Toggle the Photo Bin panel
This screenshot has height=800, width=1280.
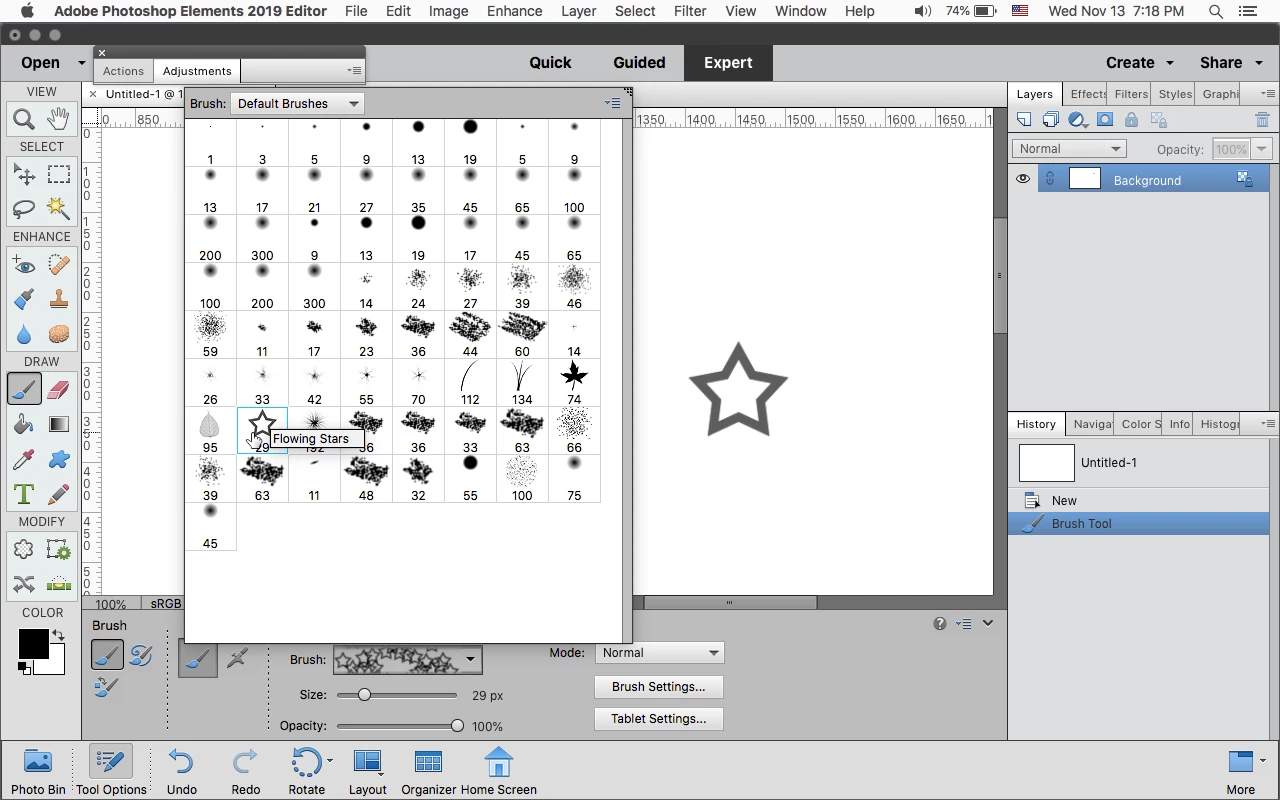point(38,771)
